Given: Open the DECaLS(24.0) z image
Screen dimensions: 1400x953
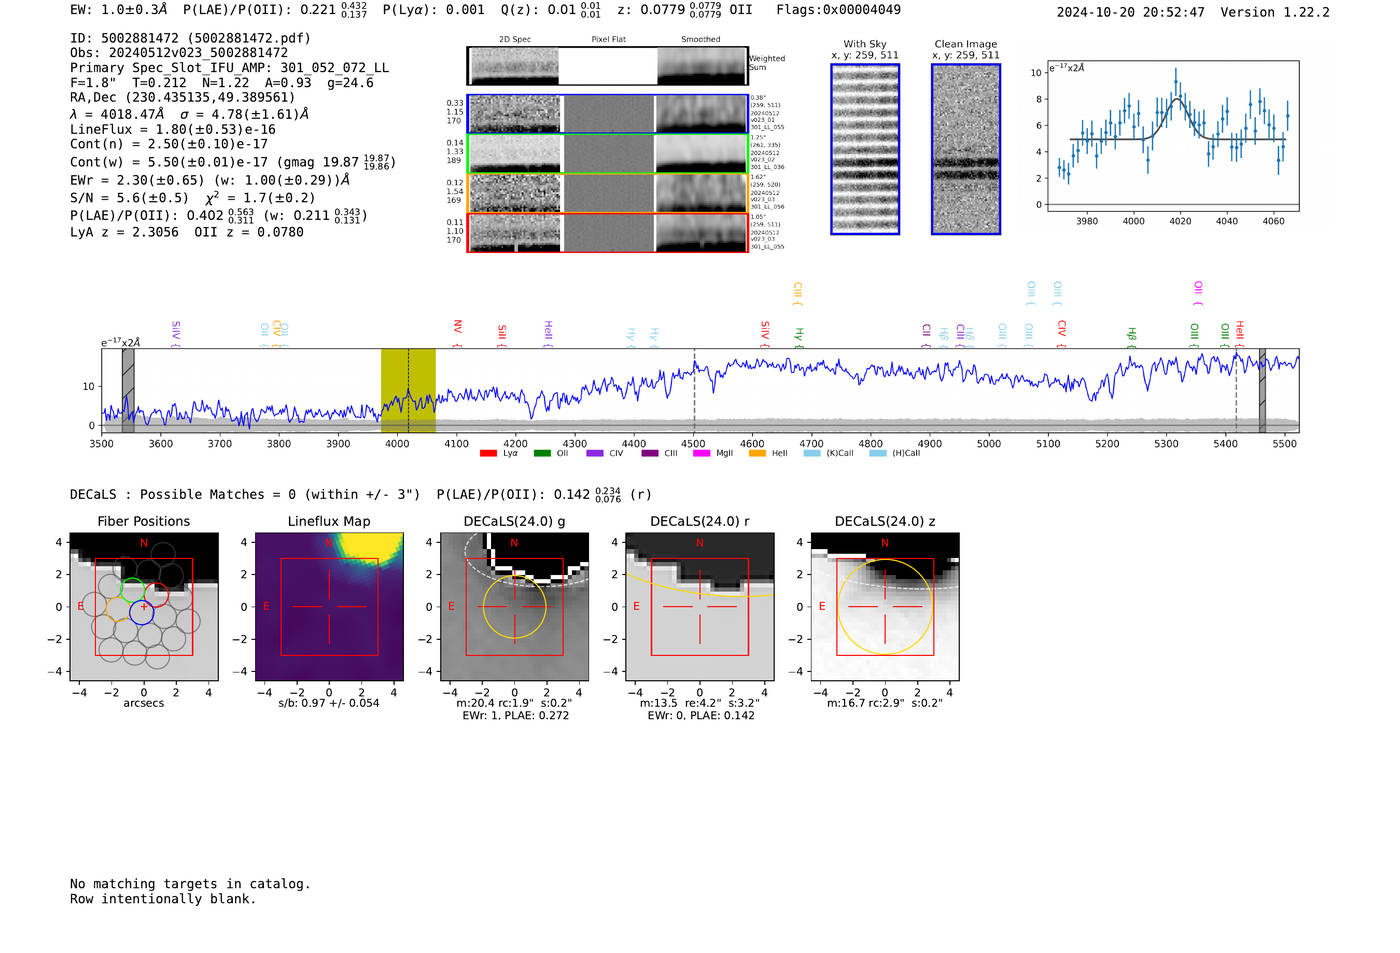Looking at the screenshot, I should (x=885, y=607).
